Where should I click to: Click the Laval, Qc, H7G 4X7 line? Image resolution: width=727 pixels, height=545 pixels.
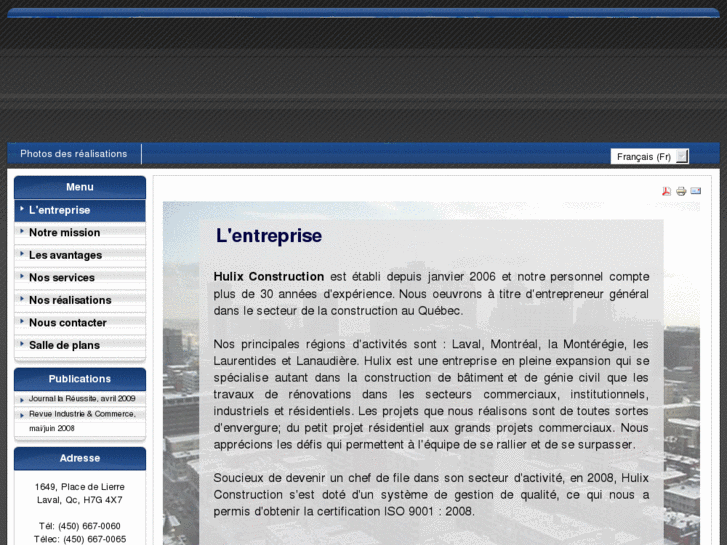80,500
